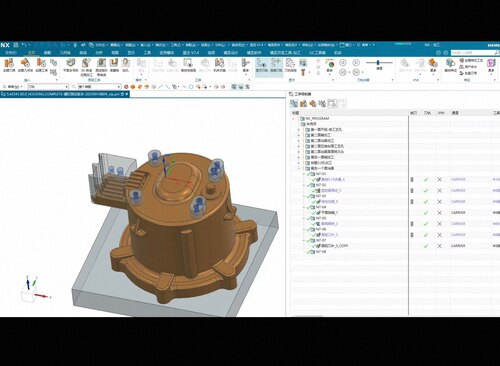Collapse the N7-01 group
The image size is (500, 366).
click(x=304, y=174)
